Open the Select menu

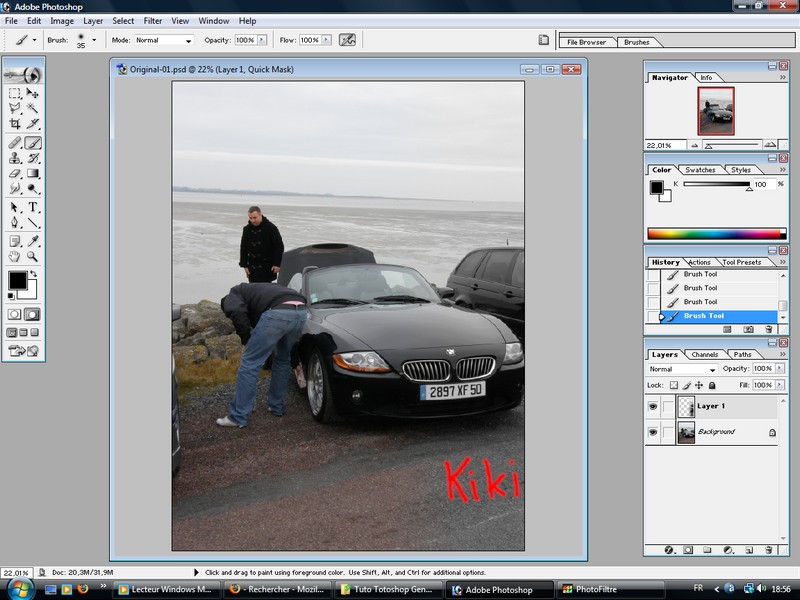coord(123,21)
